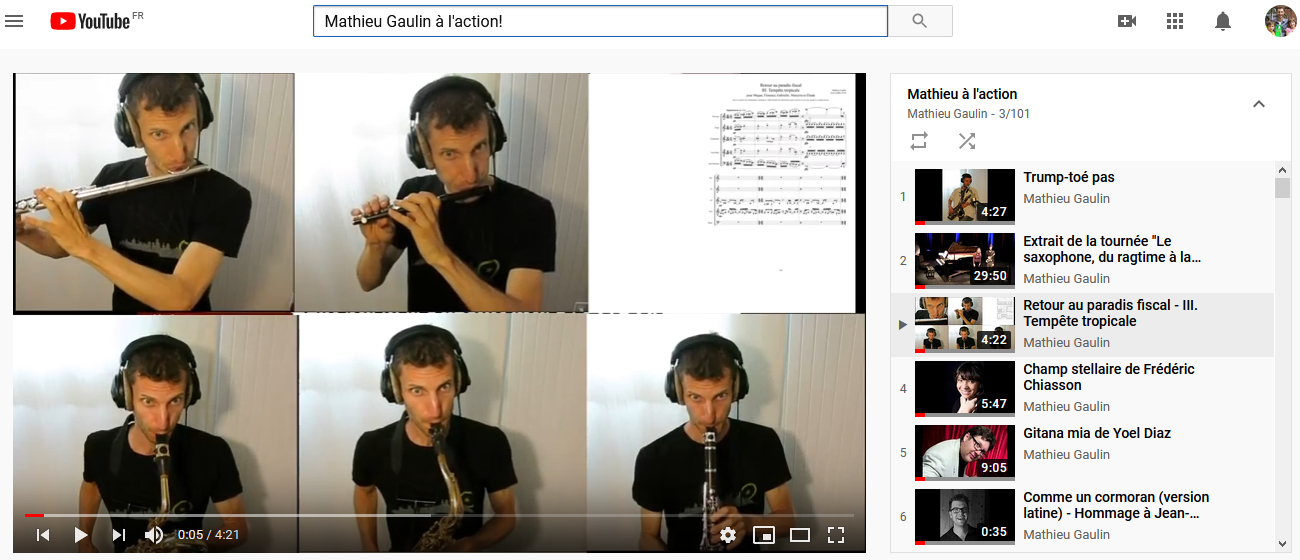
Task: Toggle theater mode view
Action: click(800, 535)
